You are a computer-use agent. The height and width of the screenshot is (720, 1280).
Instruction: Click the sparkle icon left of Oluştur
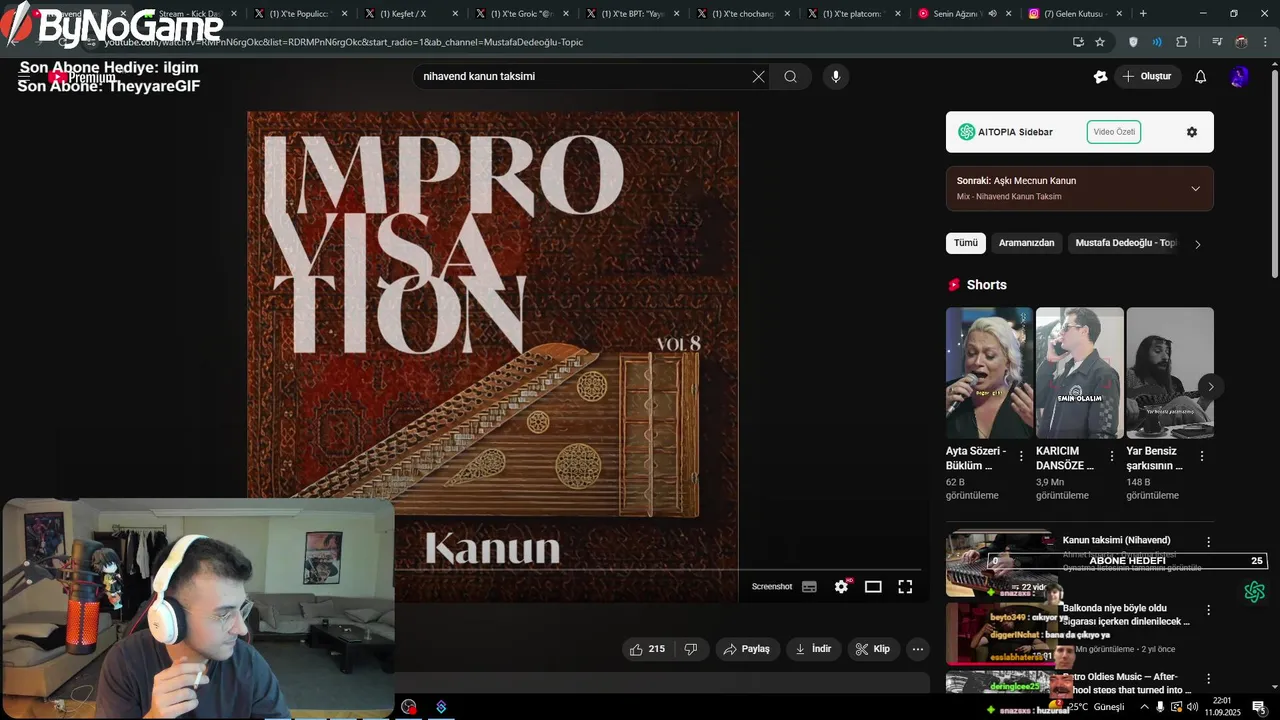click(x=1101, y=77)
